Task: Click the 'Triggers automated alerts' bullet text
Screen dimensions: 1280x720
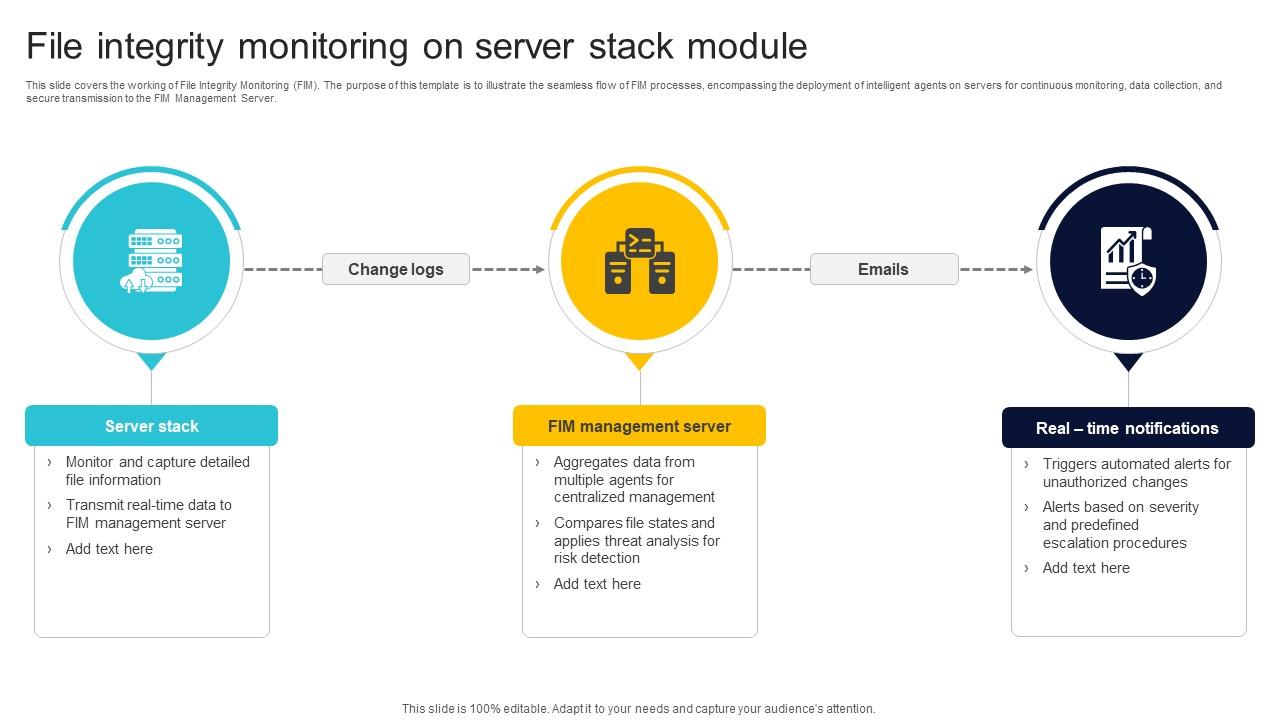Action: (x=1136, y=472)
